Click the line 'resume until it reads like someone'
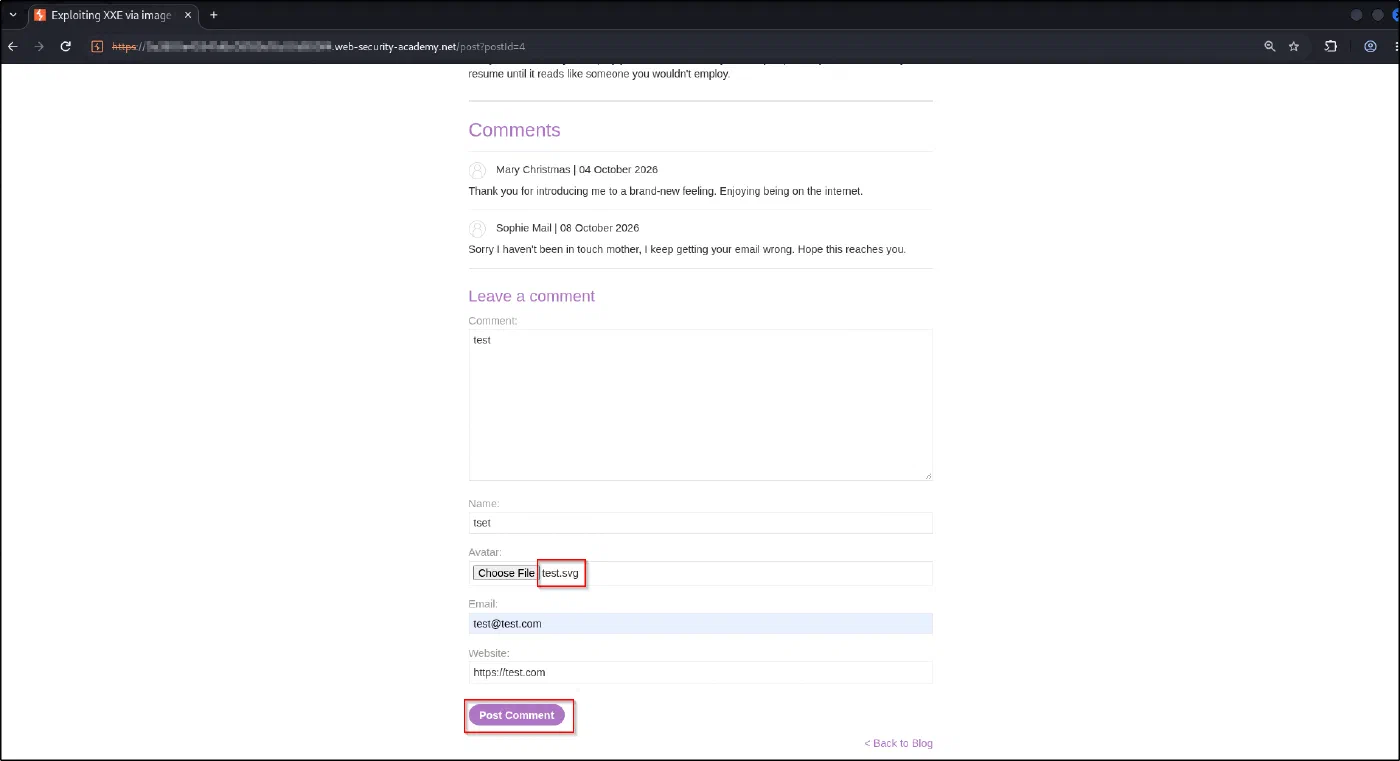The image size is (1400, 761). (x=599, y=74)
